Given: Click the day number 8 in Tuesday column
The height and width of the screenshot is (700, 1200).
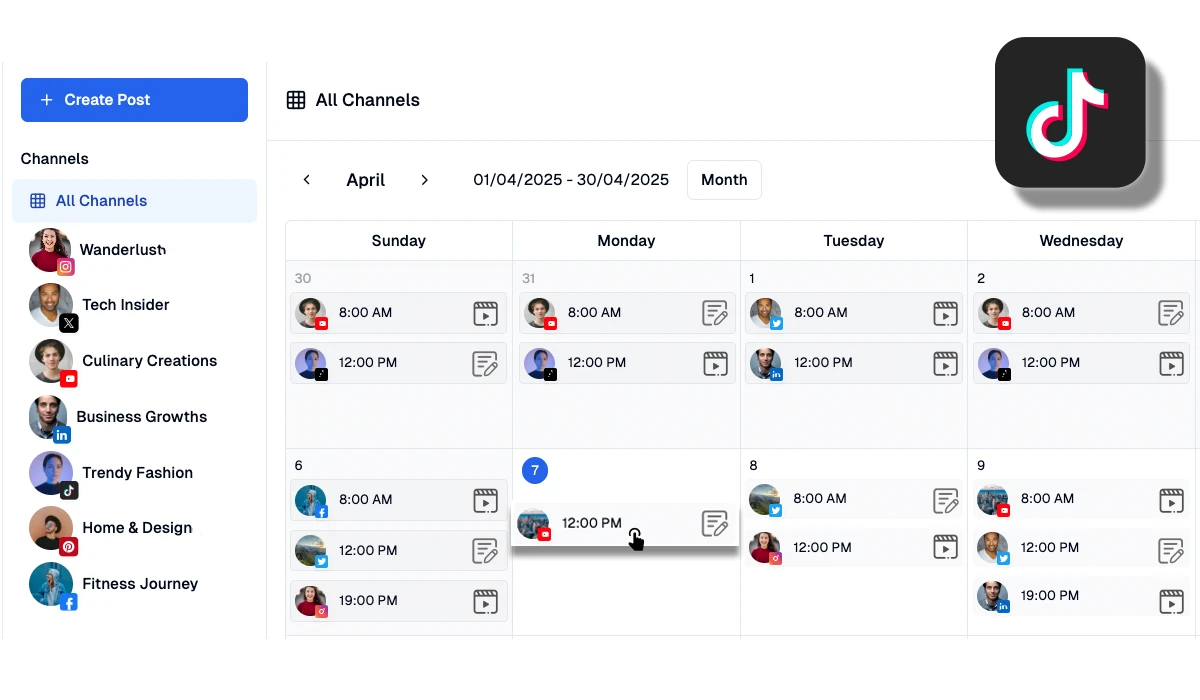Looking at the screenshot, I should 753,466.
